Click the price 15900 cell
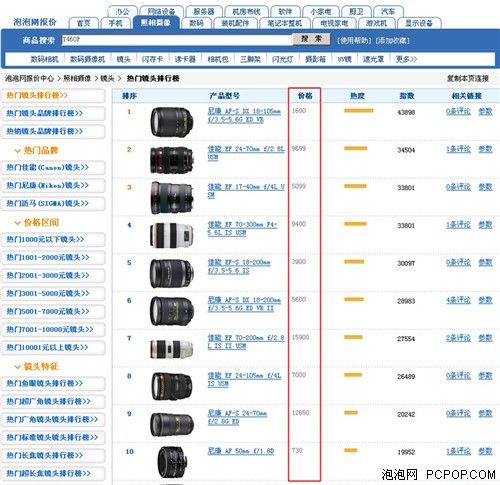The image size is (500, 485). click(x=300, y=337)
